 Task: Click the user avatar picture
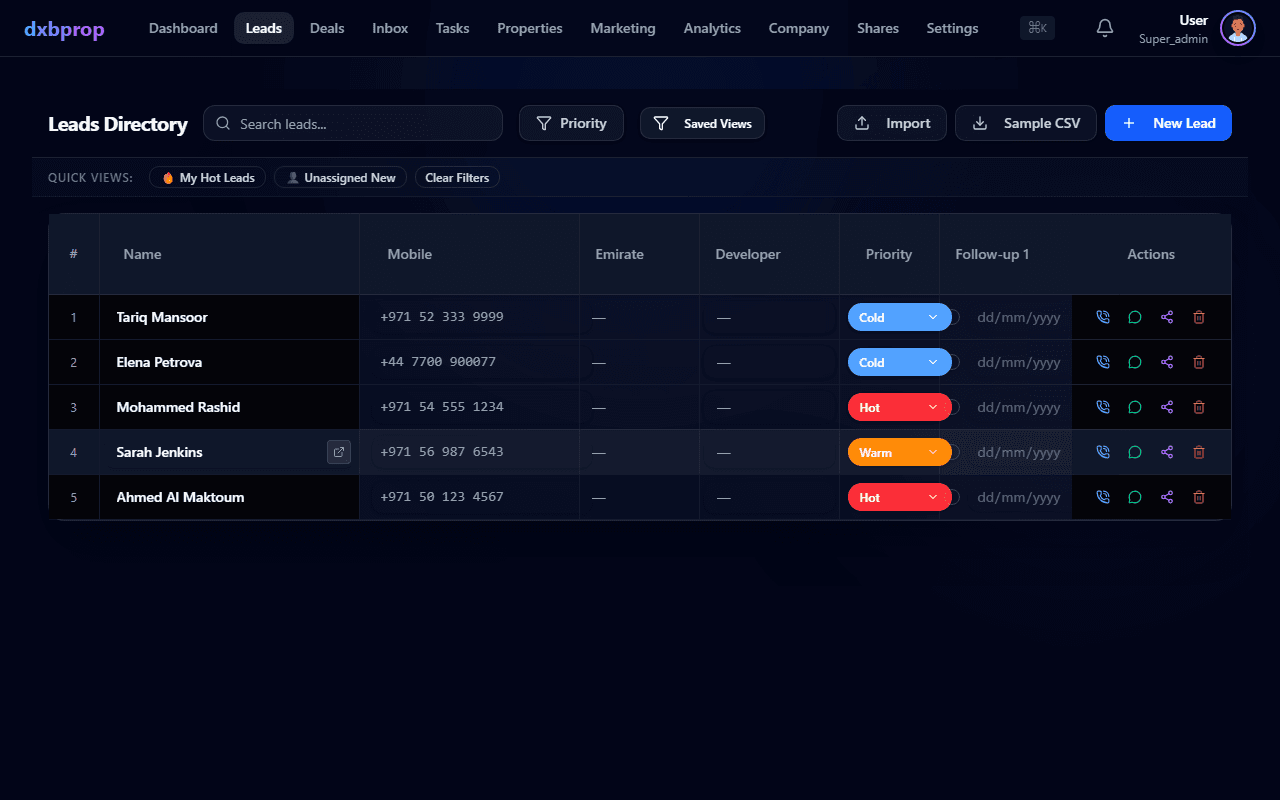point(1238,28)
